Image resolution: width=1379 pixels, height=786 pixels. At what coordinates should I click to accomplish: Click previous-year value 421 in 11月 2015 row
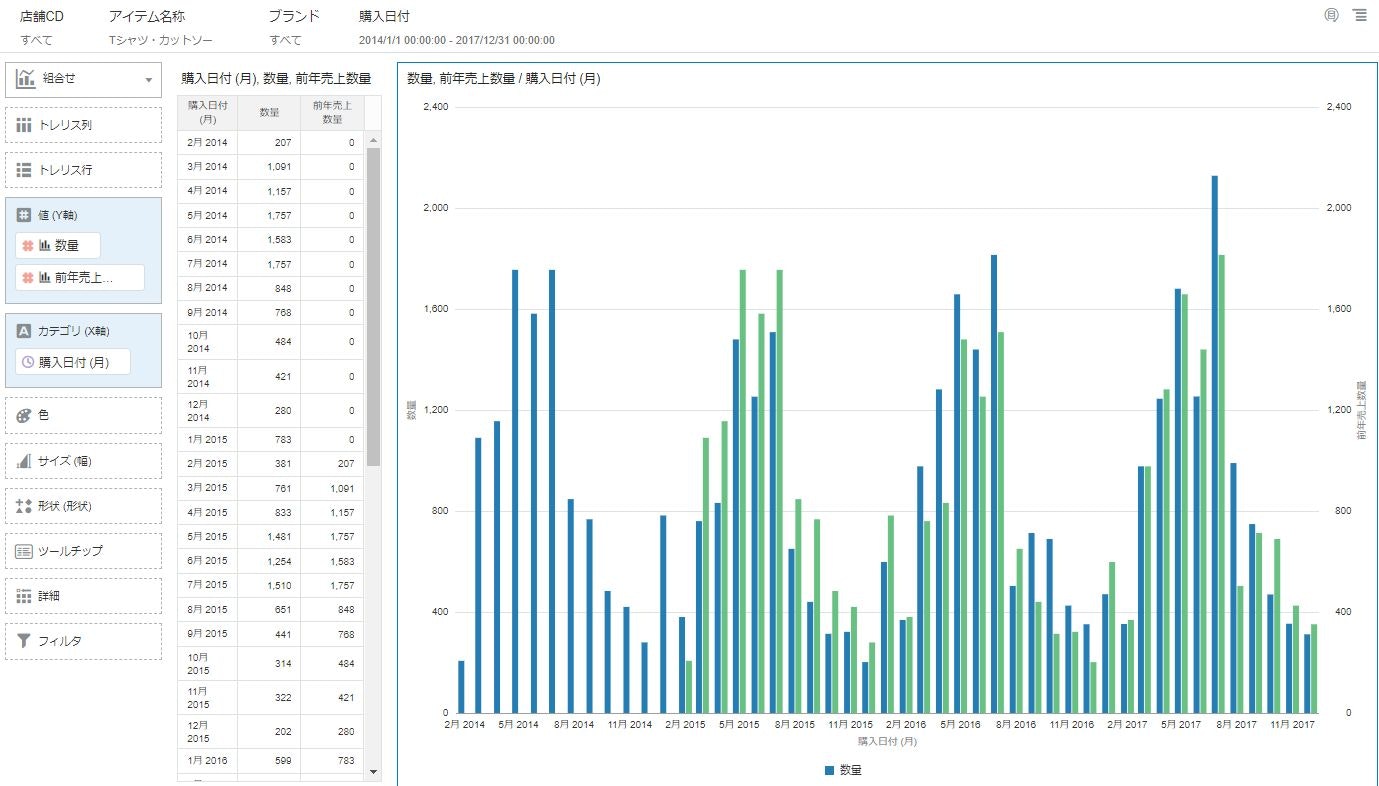[345, 698]
